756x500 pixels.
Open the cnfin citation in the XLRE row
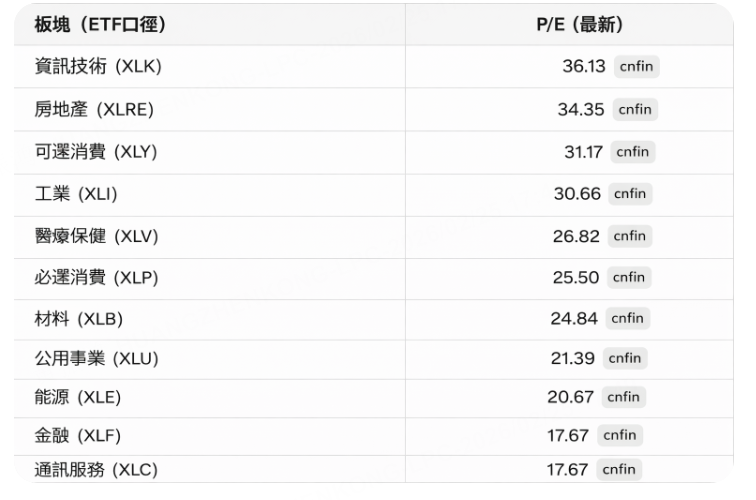[x=634, y=109]
